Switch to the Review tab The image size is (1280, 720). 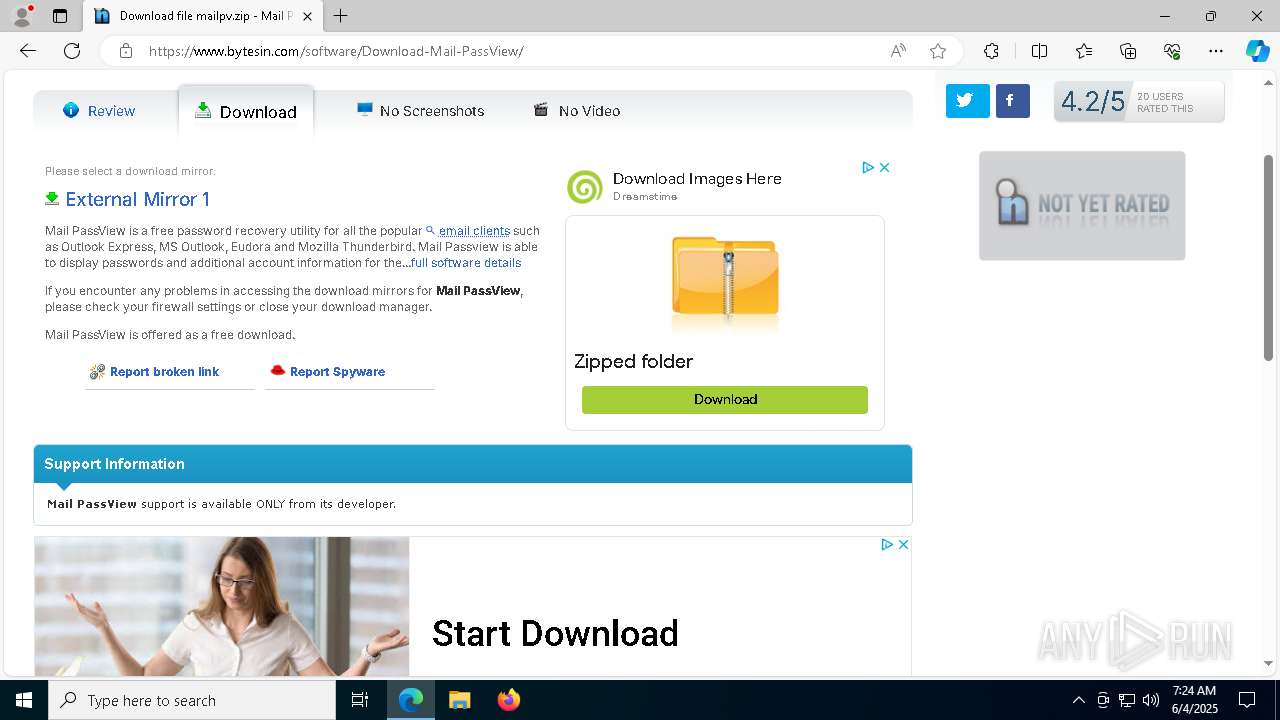pyautogui.click(x=99, y=111)
